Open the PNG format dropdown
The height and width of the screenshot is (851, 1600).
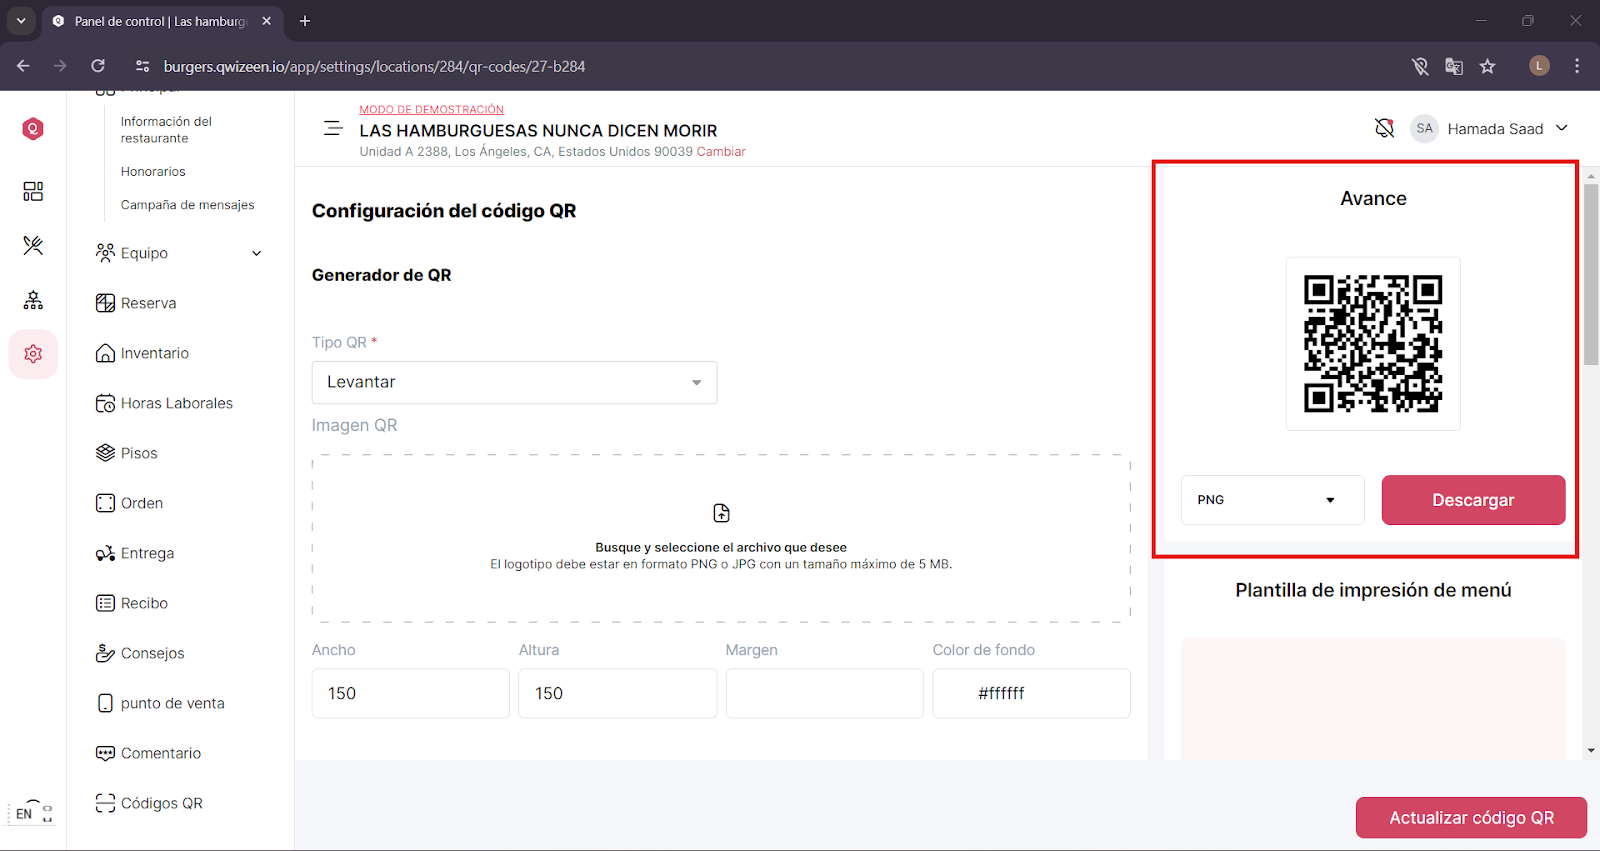tap(1272, 500)
